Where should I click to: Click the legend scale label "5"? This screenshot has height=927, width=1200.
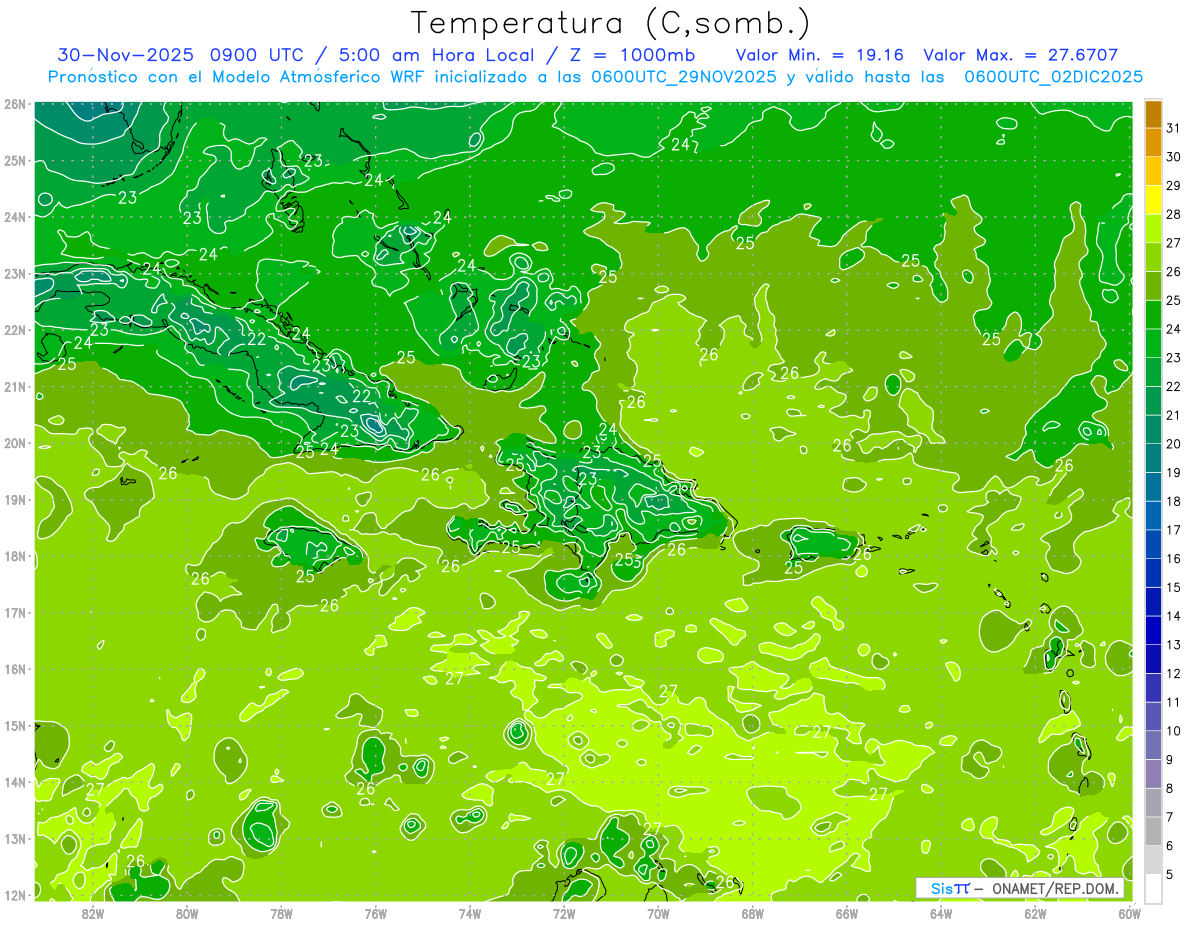click(1170, 875)
